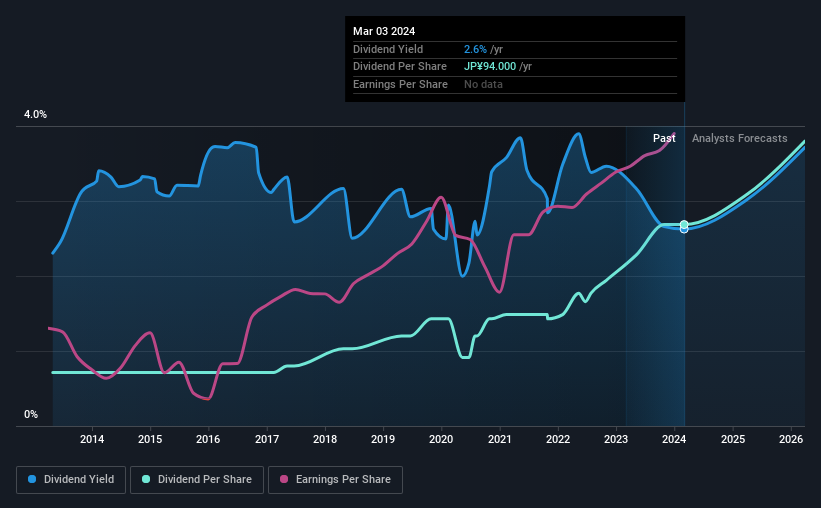
Task: Click the 2018 x-axis year label
Action: pyautogui.click(x=325, y=439)
